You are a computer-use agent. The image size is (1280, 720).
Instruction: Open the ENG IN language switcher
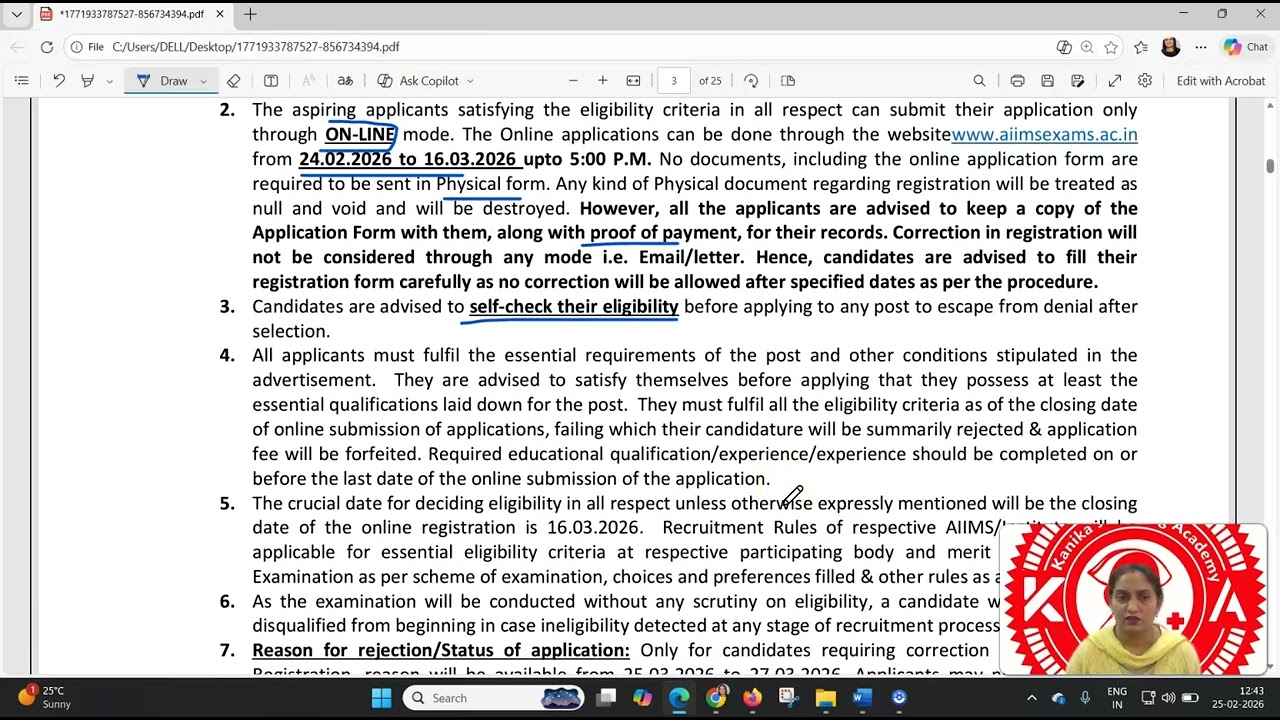1117,698
